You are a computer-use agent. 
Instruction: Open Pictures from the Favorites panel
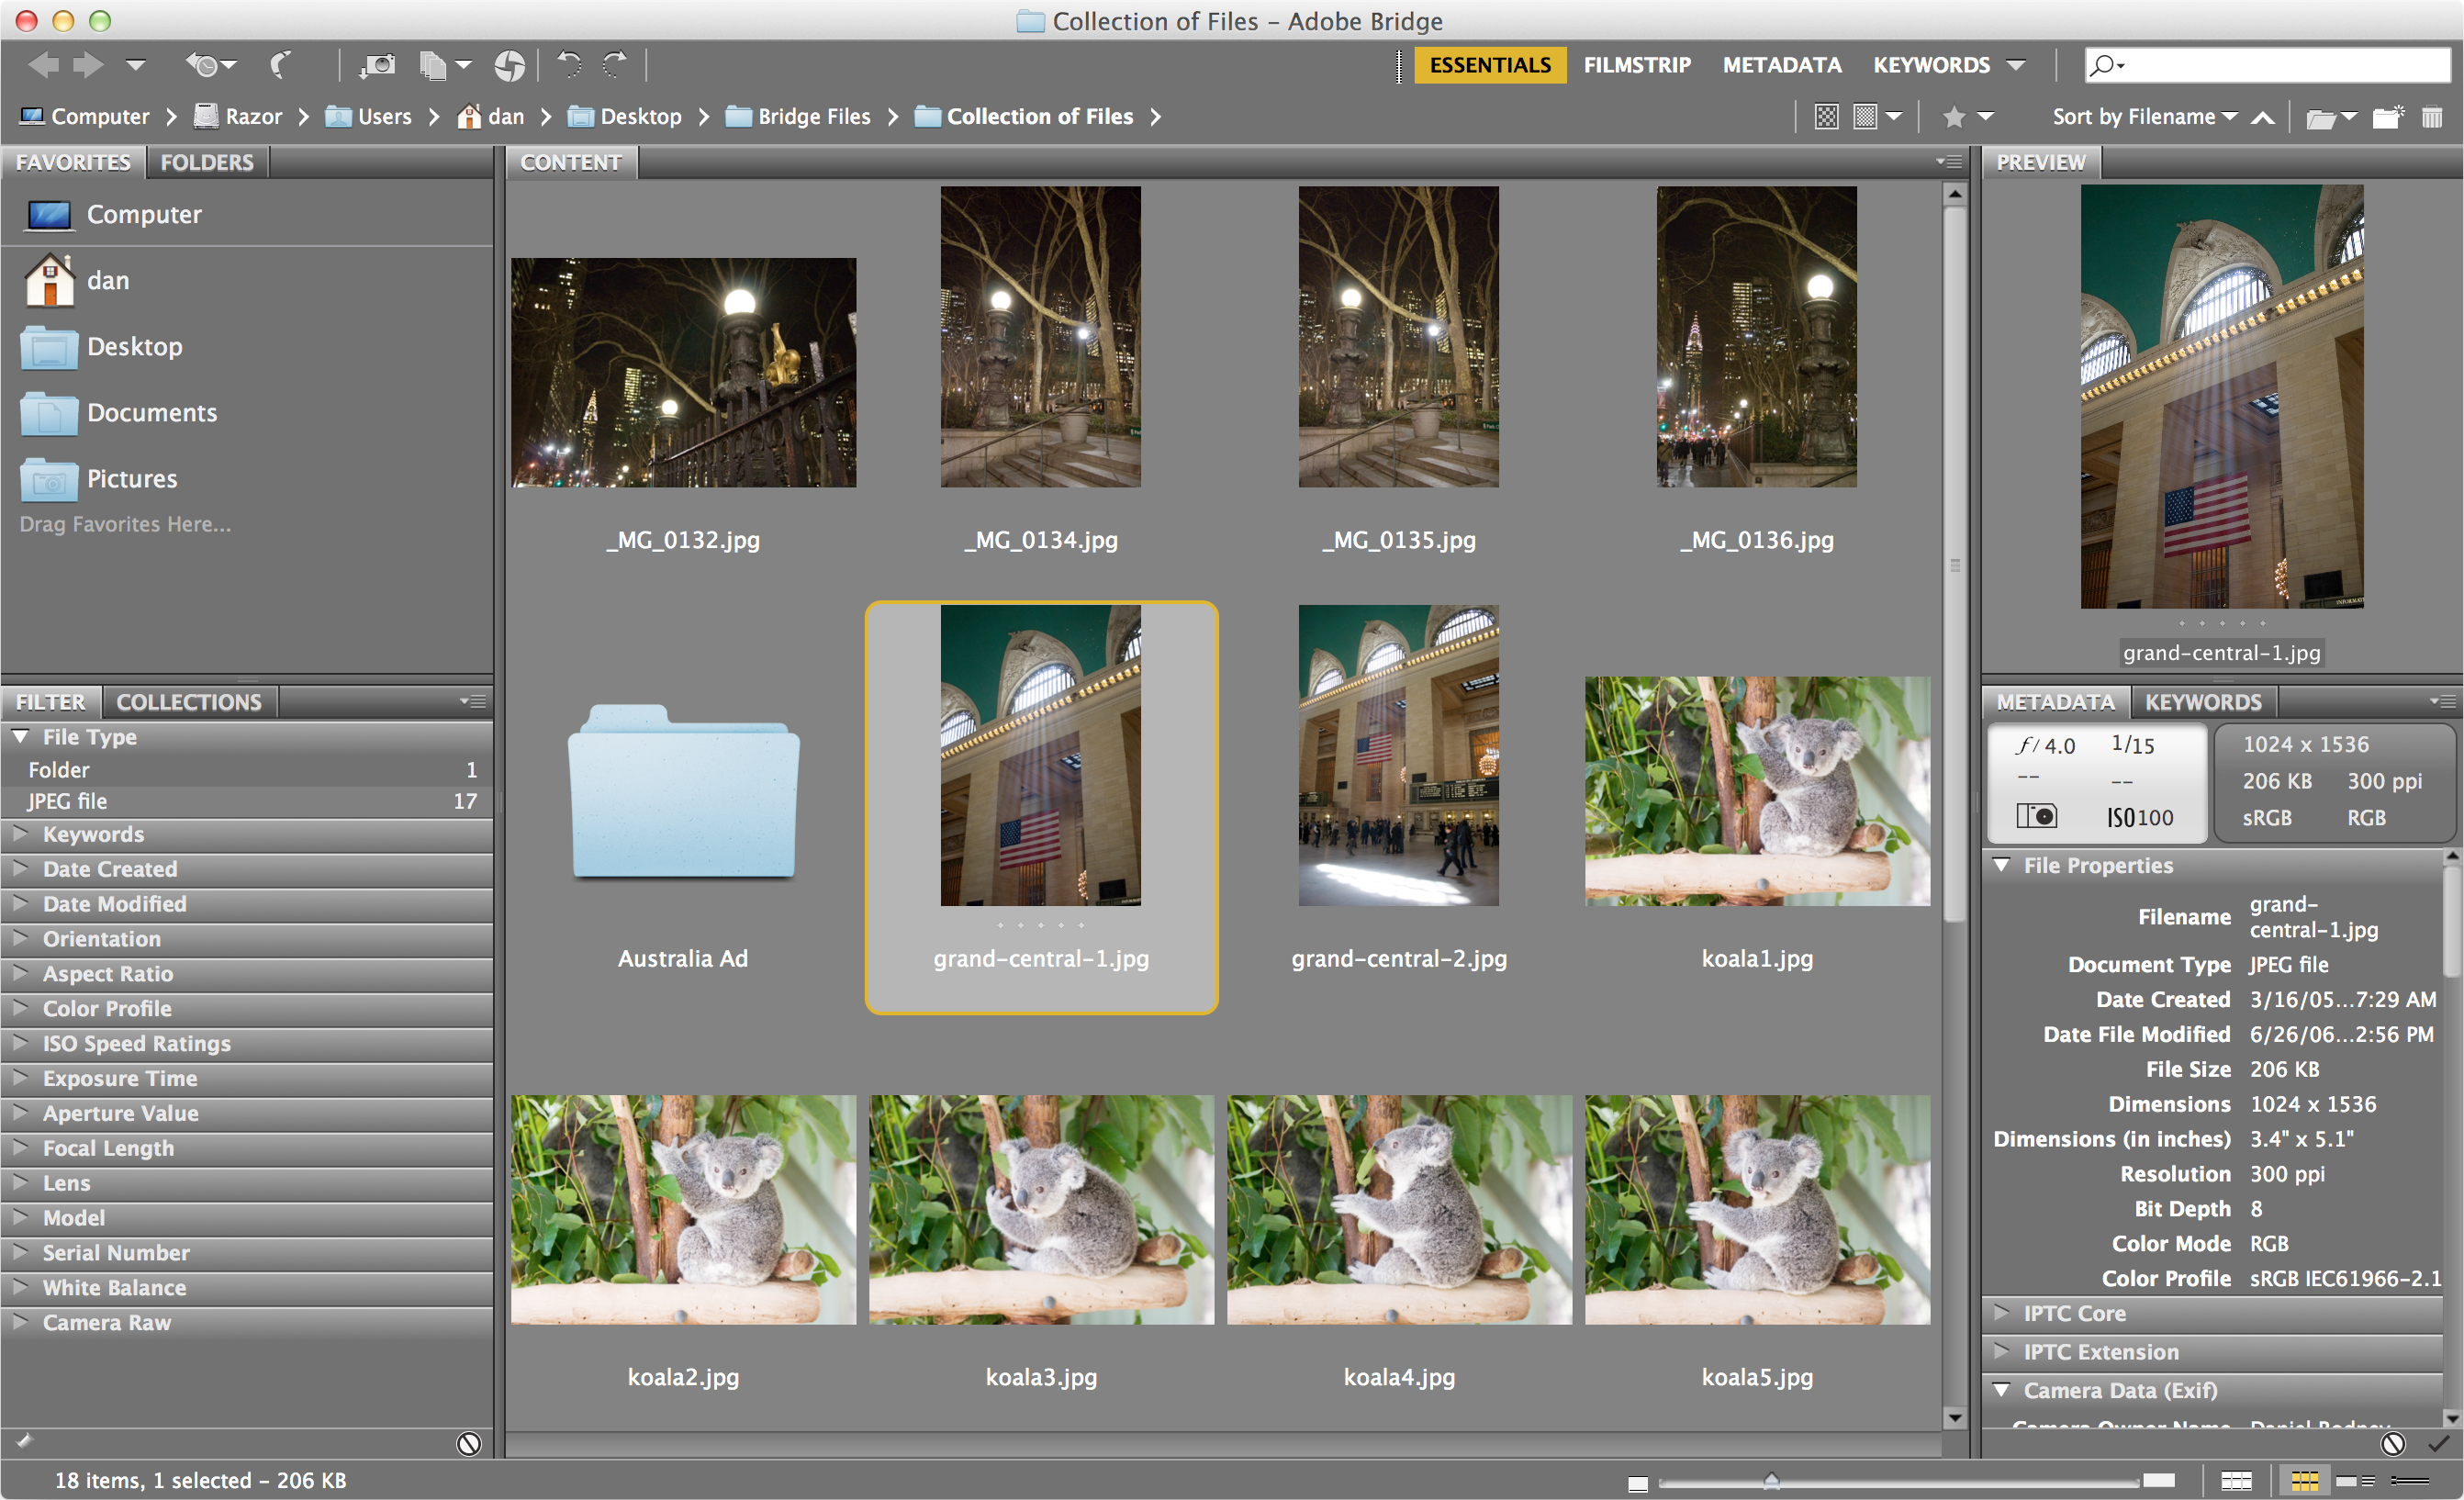tap(131, 478)
